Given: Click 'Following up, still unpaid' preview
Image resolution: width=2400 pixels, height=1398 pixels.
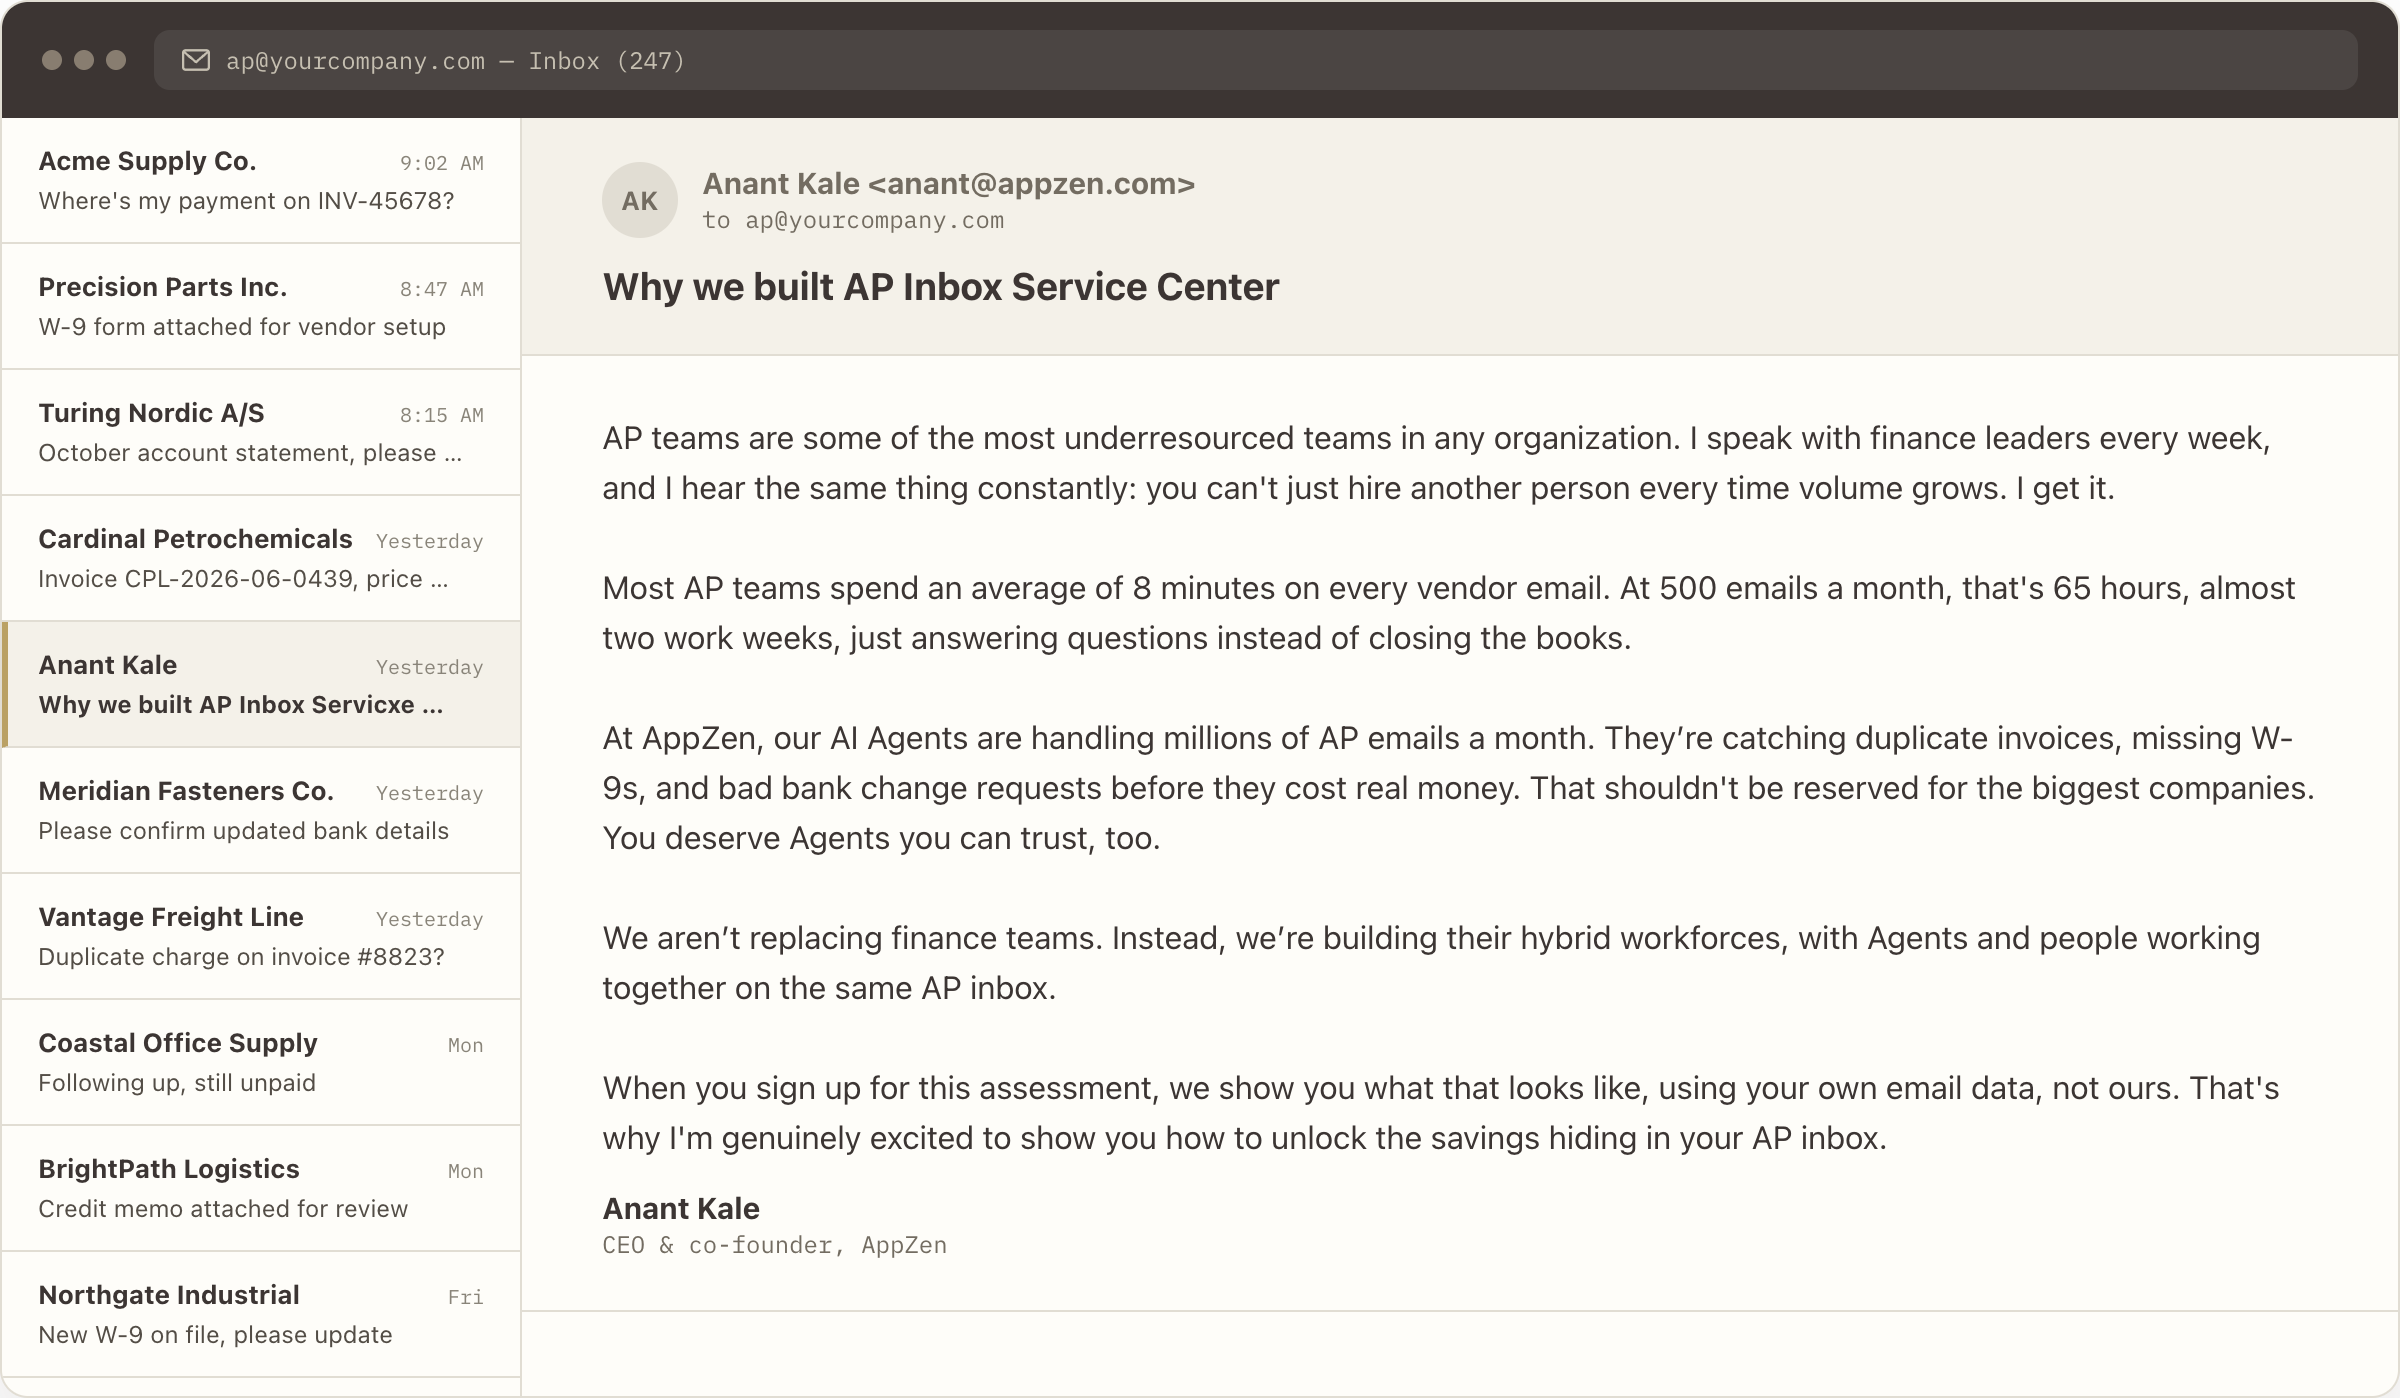Looking at the screenshot, I should tap(177, 1083).
